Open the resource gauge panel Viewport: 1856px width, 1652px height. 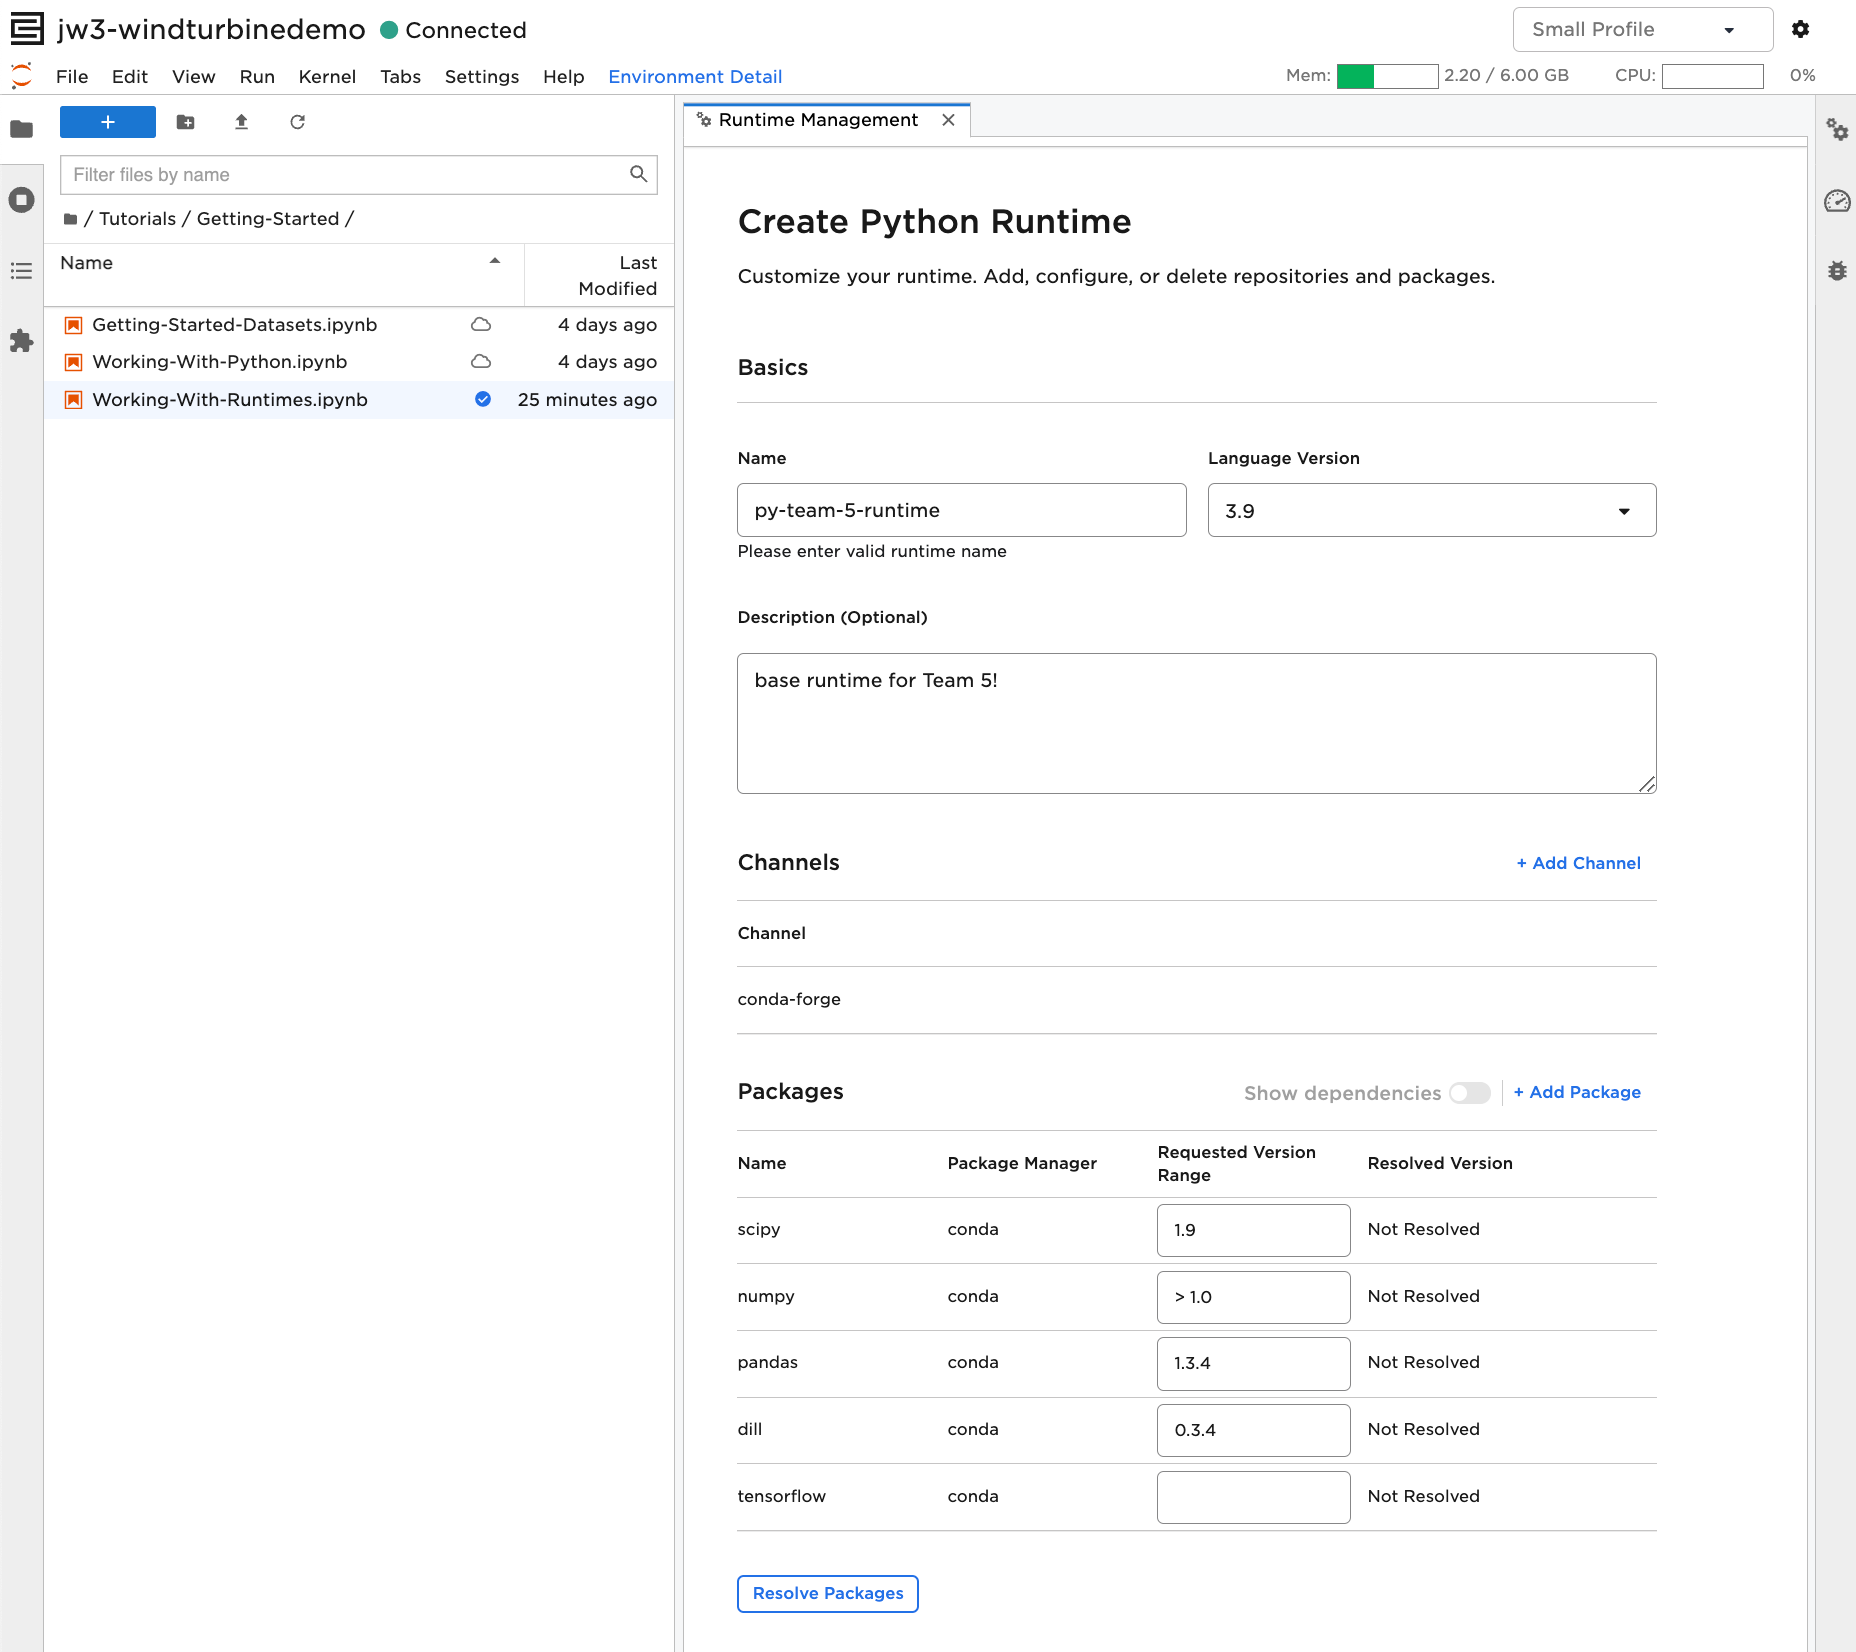click(1837, 201)
